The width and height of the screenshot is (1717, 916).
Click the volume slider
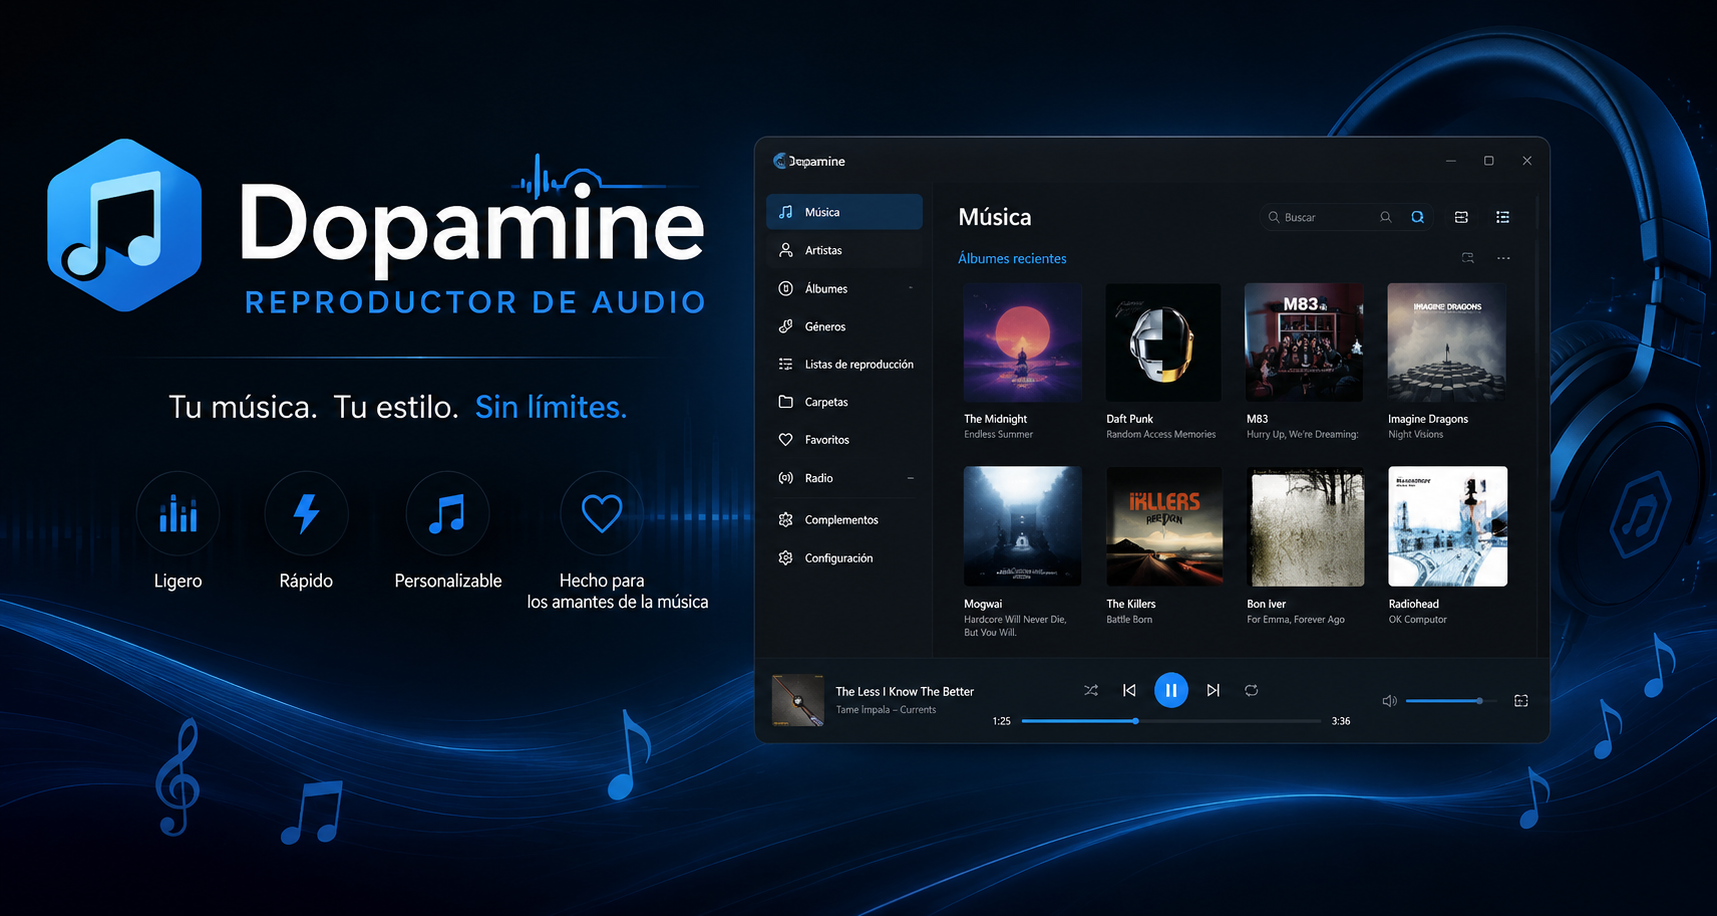1451,701
